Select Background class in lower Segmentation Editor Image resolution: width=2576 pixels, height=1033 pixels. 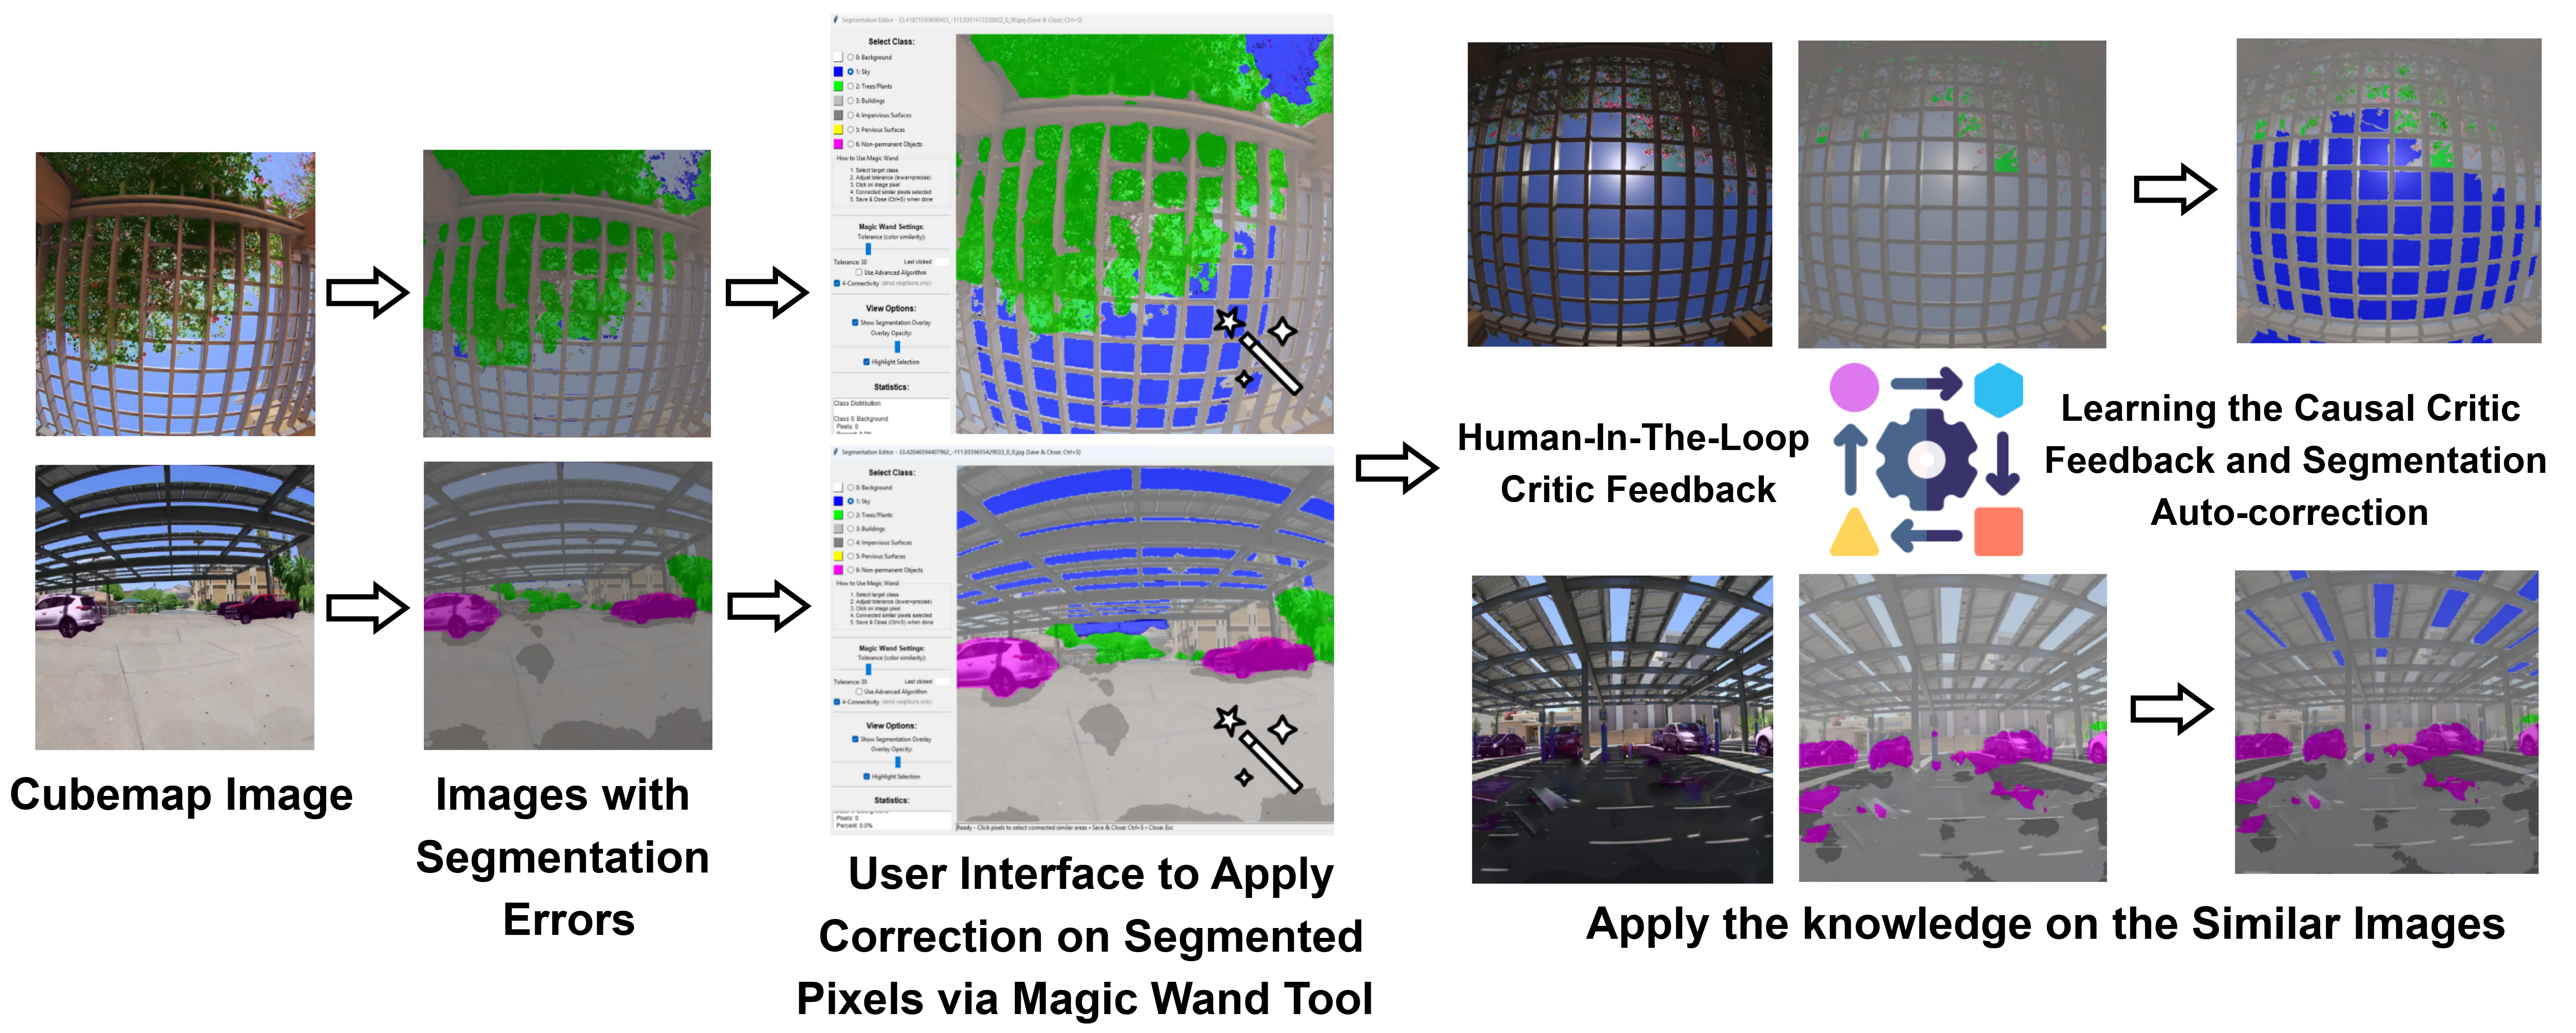pyautogui.click(x=851, y=487)
